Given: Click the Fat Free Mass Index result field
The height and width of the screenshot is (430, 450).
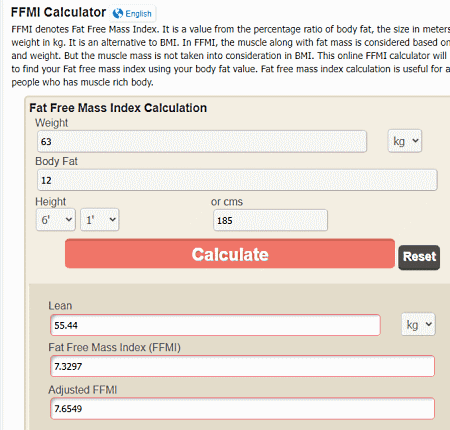Looking at the screenshot, I should point(242,366).
